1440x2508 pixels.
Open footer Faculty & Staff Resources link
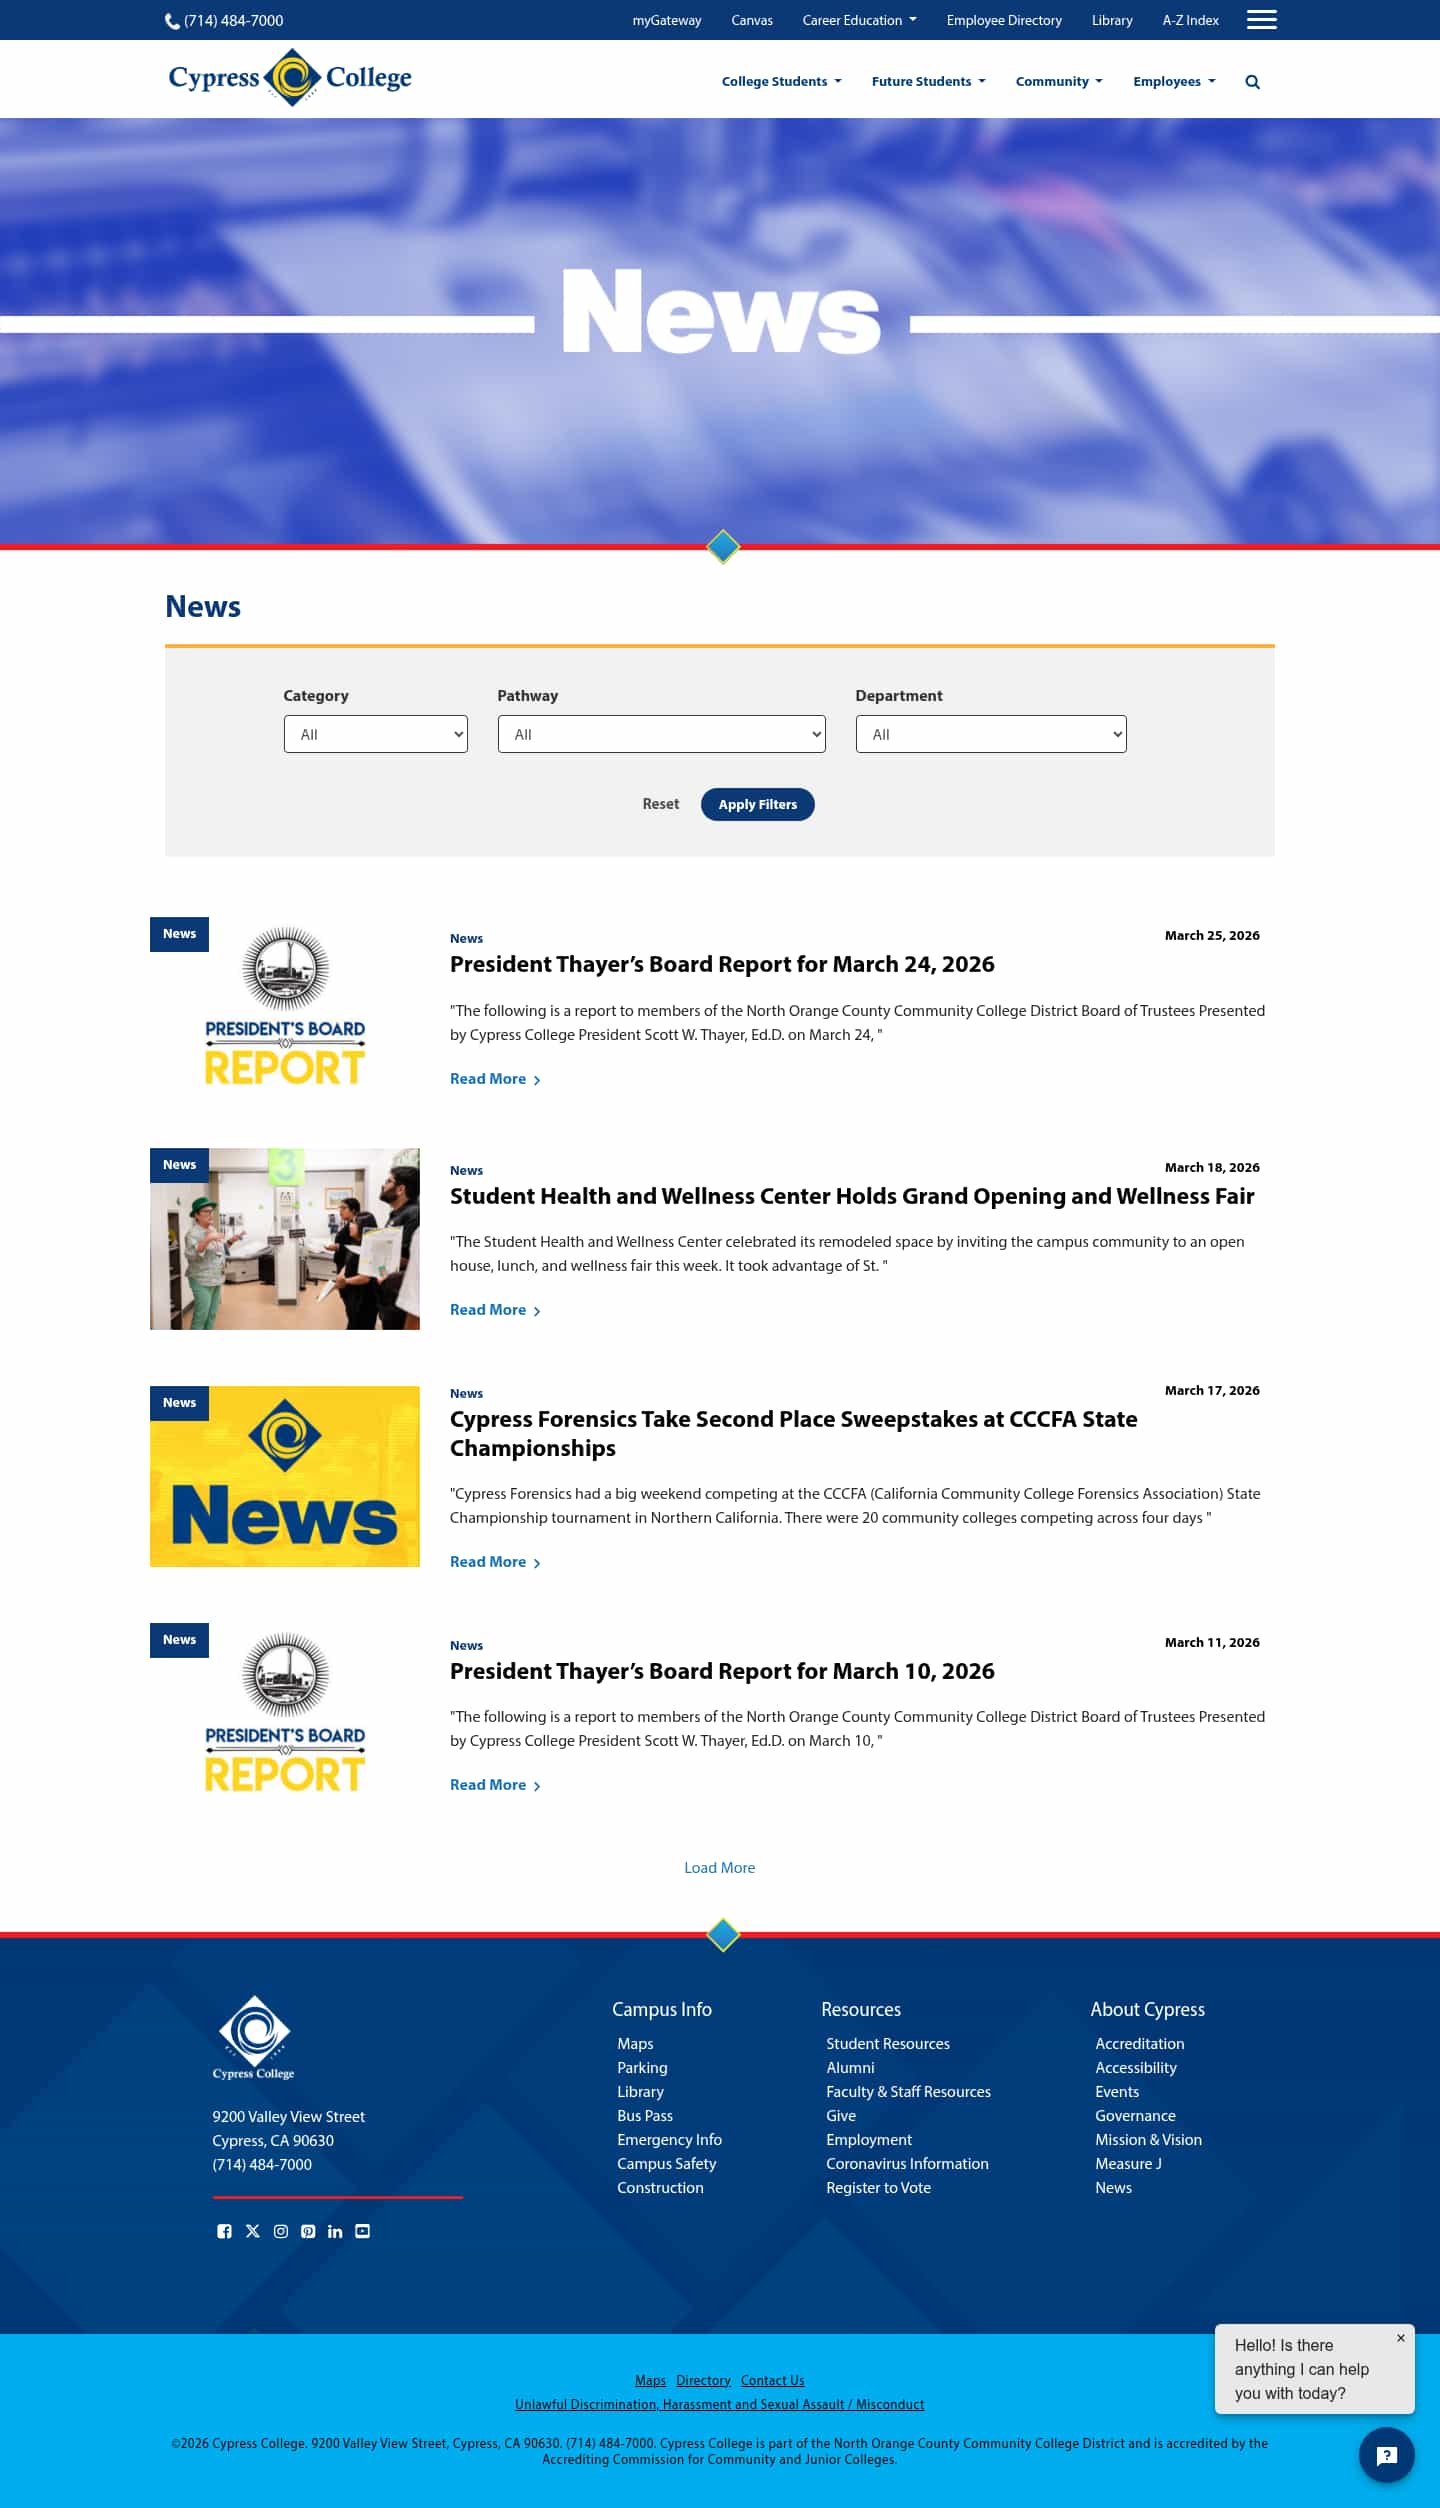908,2092
